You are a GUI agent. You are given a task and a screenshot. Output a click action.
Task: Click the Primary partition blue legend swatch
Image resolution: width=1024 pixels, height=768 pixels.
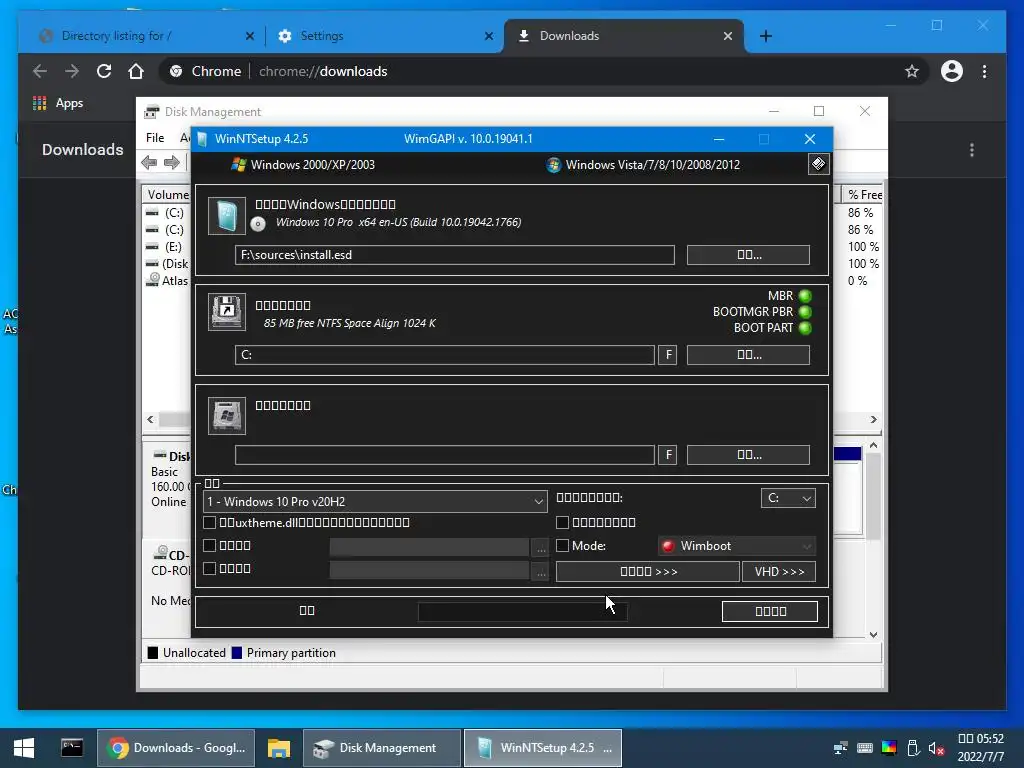tap(237, 652)
